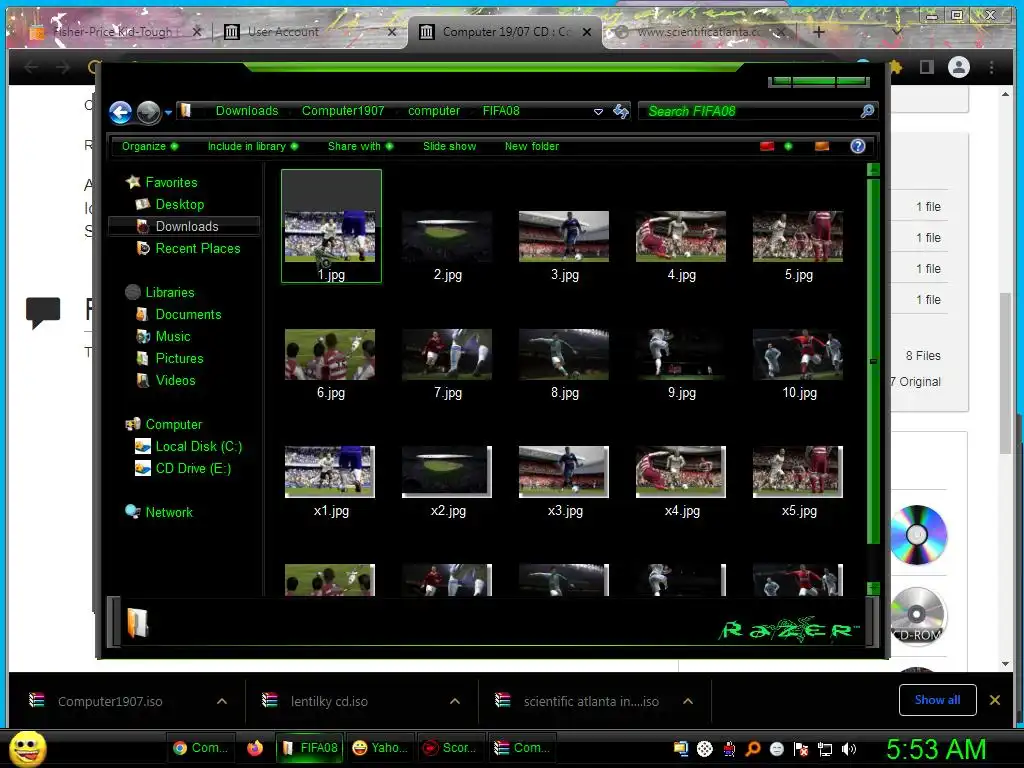Image resolution: width=1024 pixels, height=768 pixels.
Task: Open the smiley Start button
Action: coord(27,748)
